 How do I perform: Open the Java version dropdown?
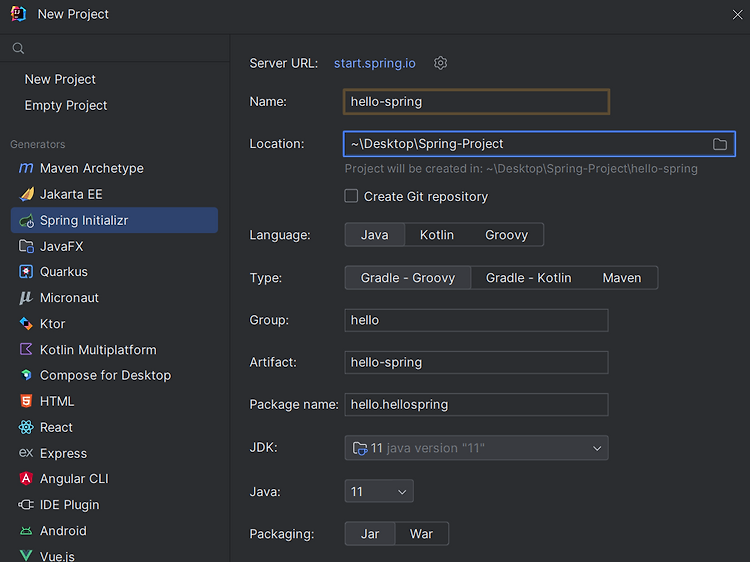pos(379,491)
